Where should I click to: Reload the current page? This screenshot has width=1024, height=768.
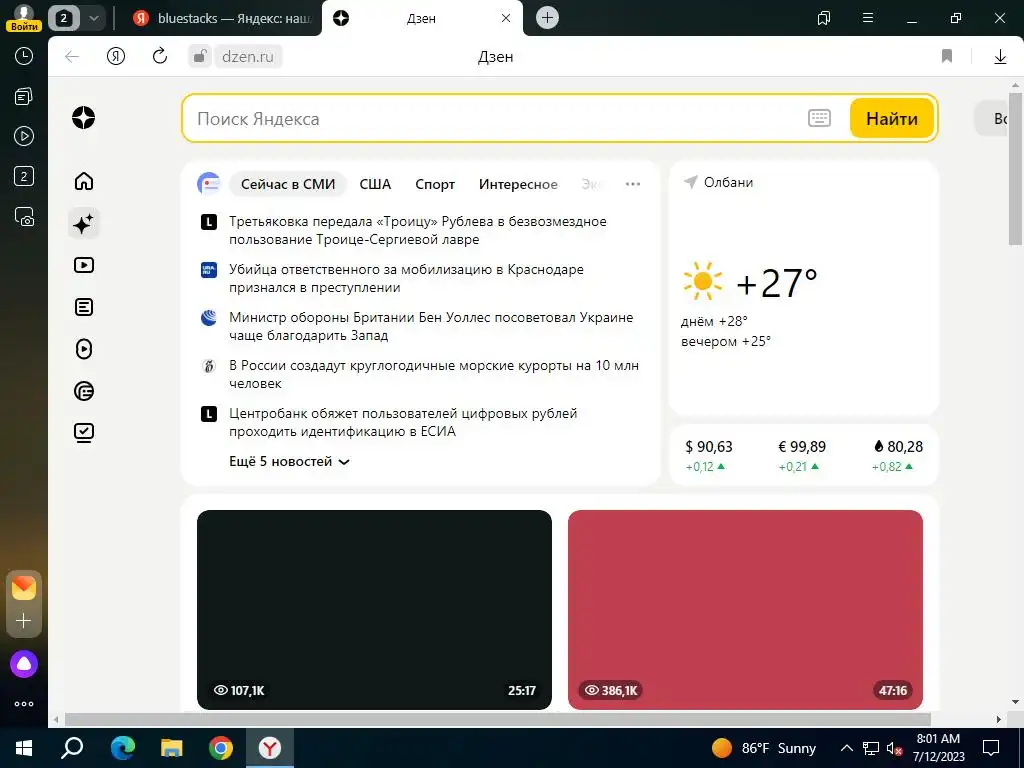coord(159,56)
